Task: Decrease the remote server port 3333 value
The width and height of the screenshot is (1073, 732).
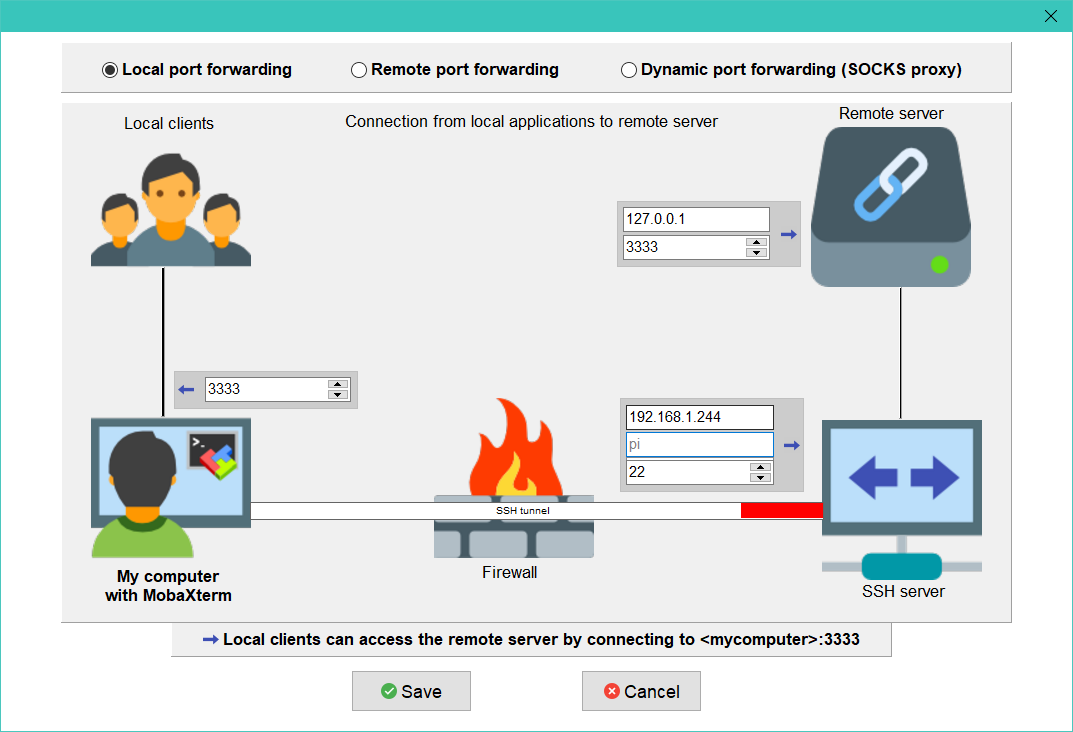Action: click(x=757, y=252)
